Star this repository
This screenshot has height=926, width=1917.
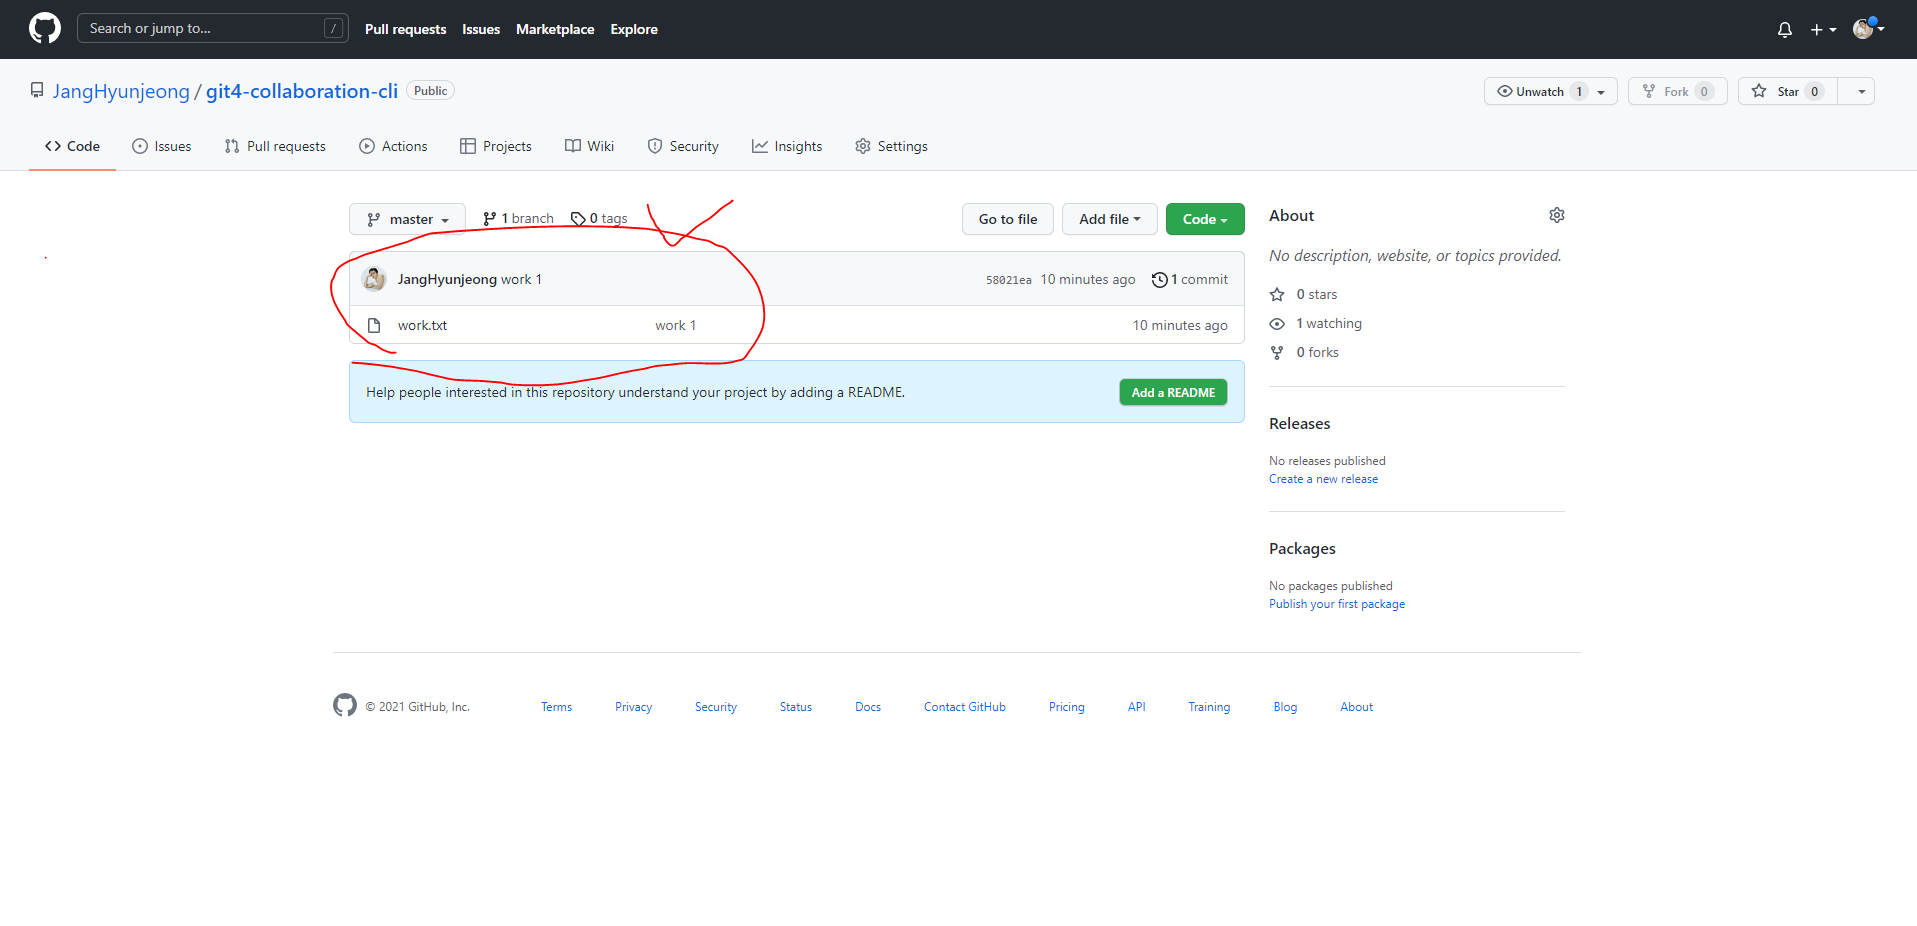pos(1788,91)
